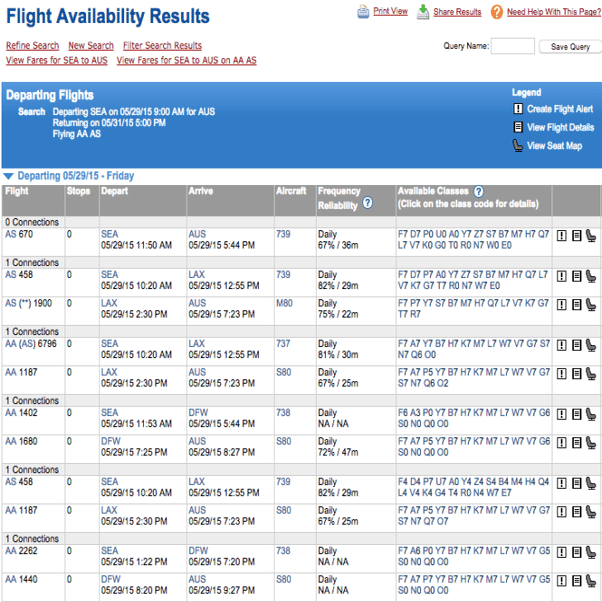Collapse the Departing 05/29/15 - Friday section
This screenshot has width=602, height=602.
8,176
